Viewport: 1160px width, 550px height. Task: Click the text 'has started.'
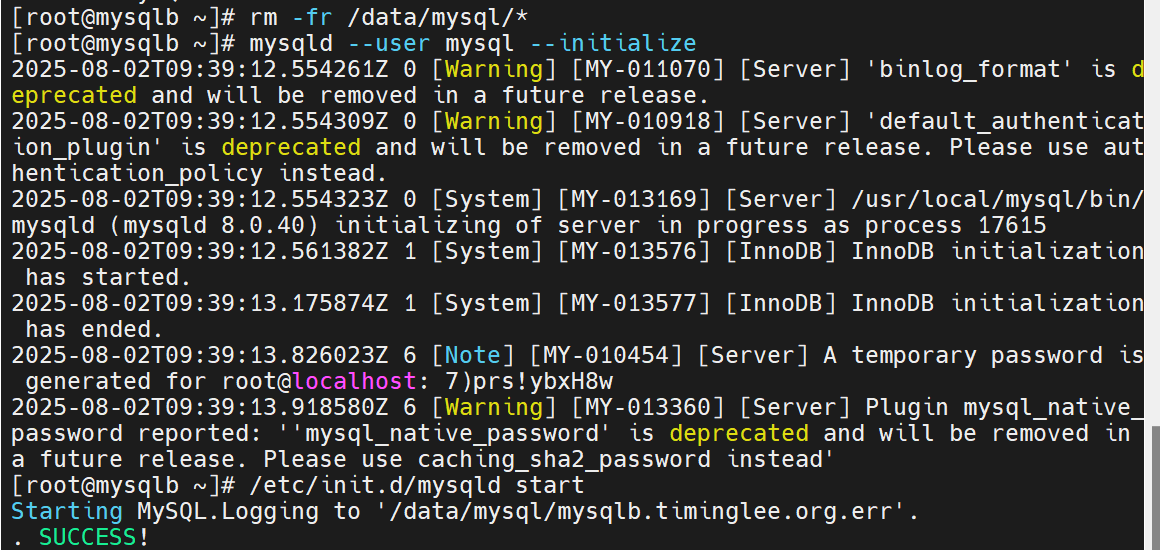click(x=109, y=278)
